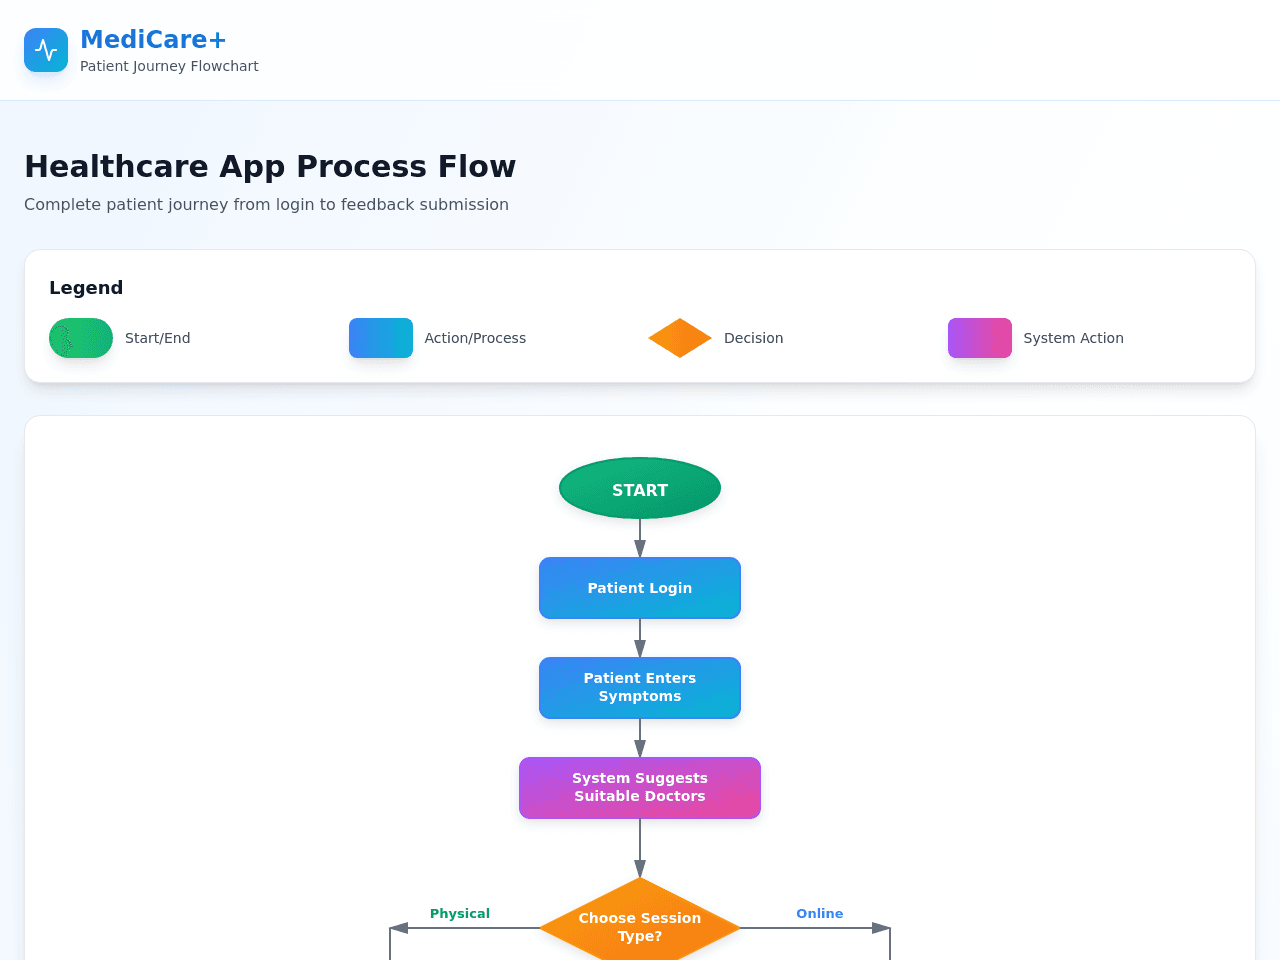
Task: Click the Online branch label
Action: 820,914
